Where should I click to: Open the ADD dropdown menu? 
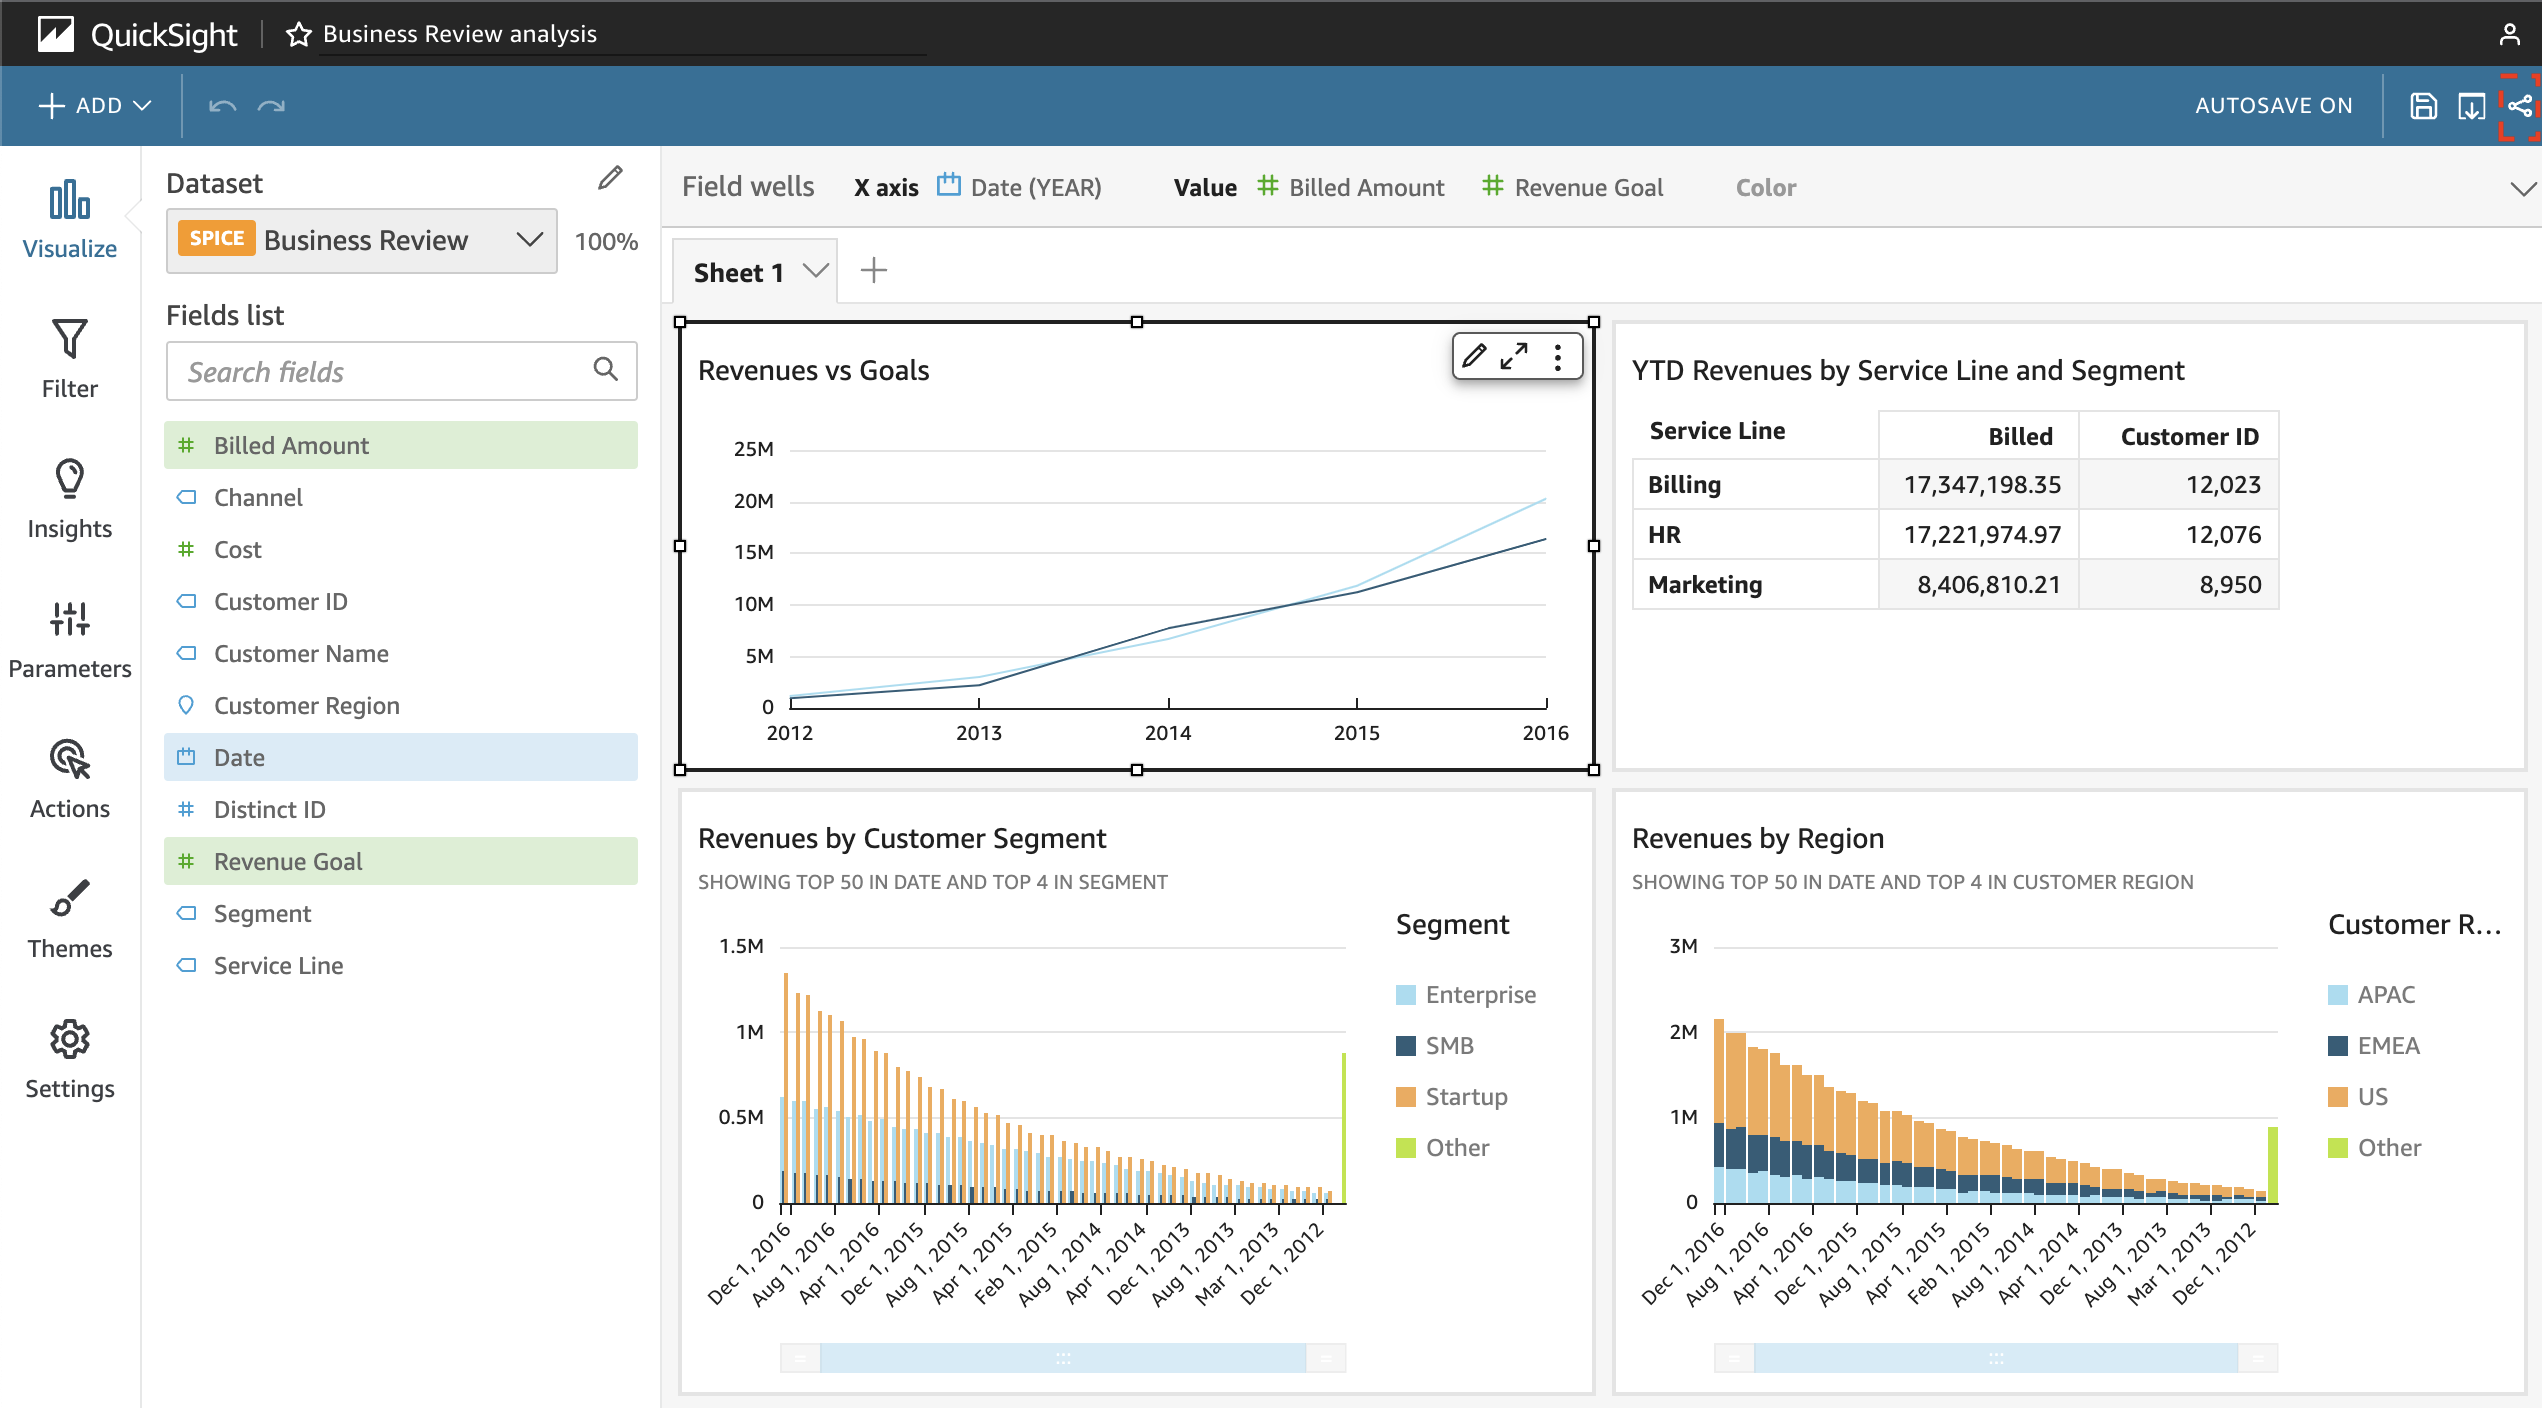click(95, 106)
